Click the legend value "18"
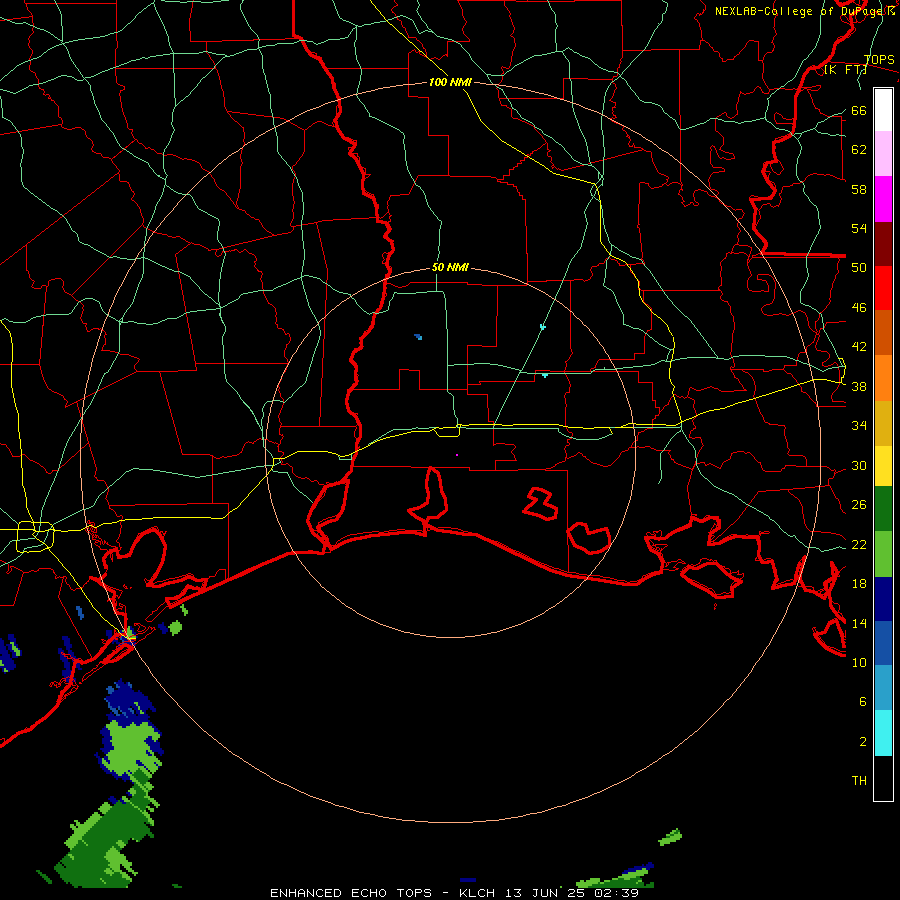This screenshot has height=900, width=900. click(x=859, y=584)
